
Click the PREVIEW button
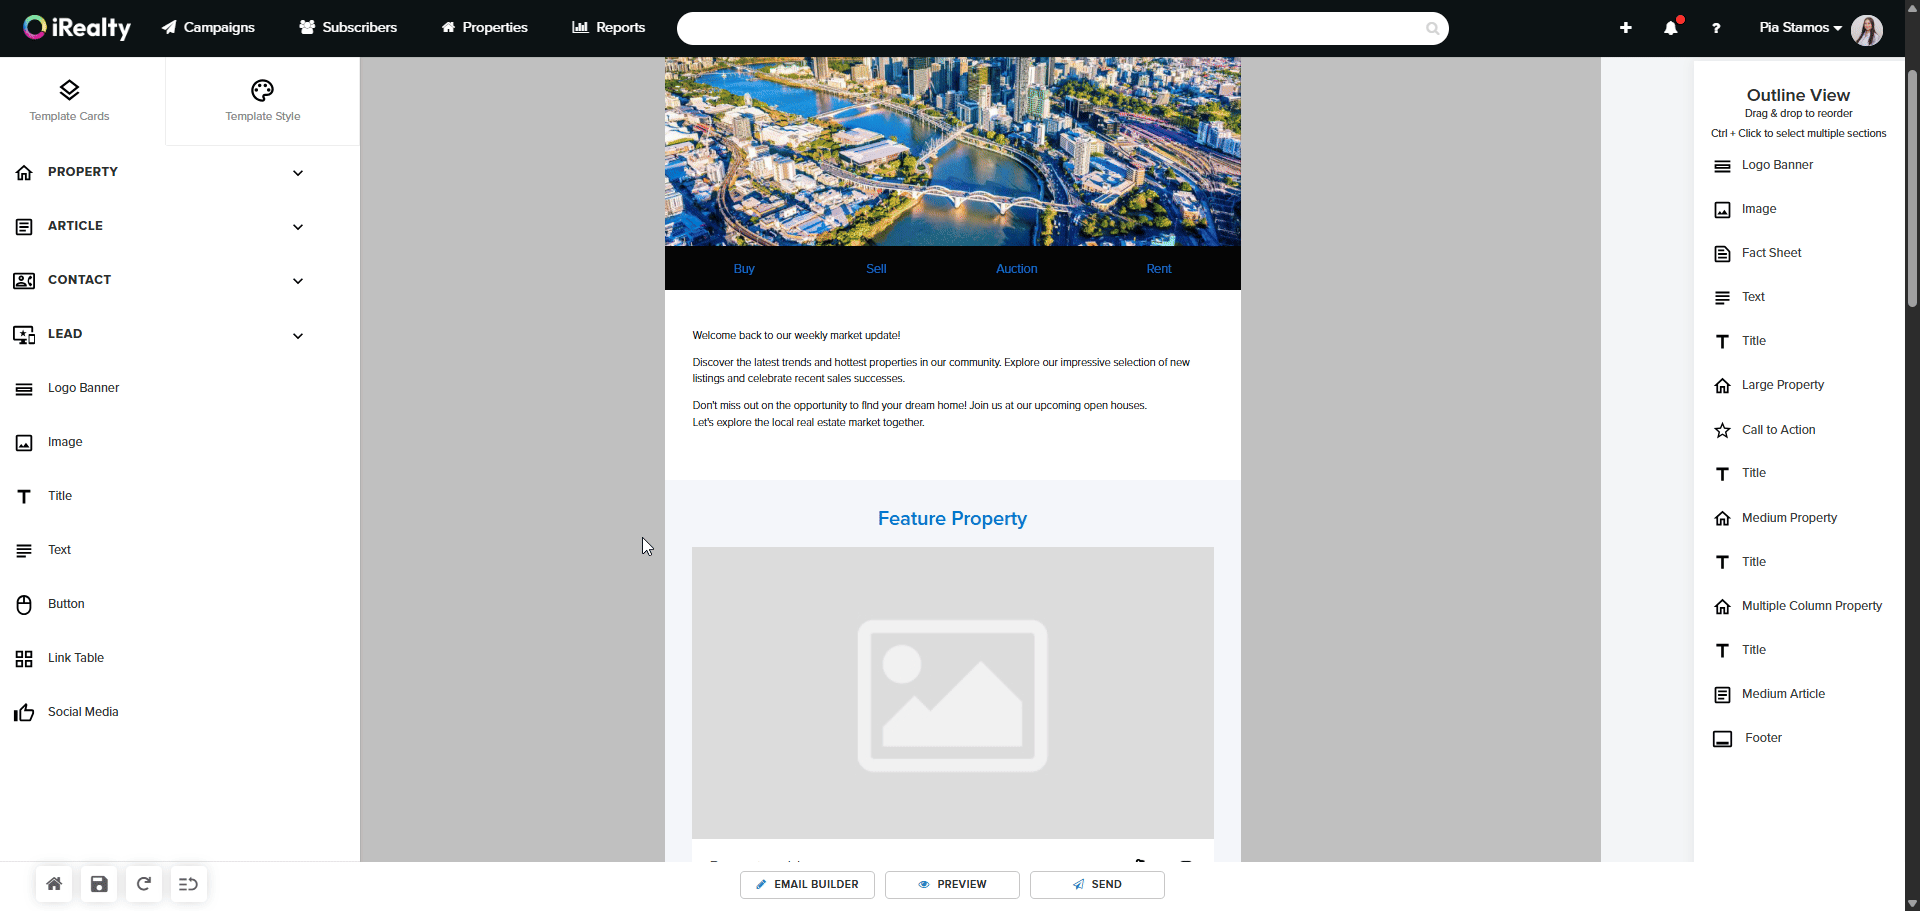click(x=952, y=885)
